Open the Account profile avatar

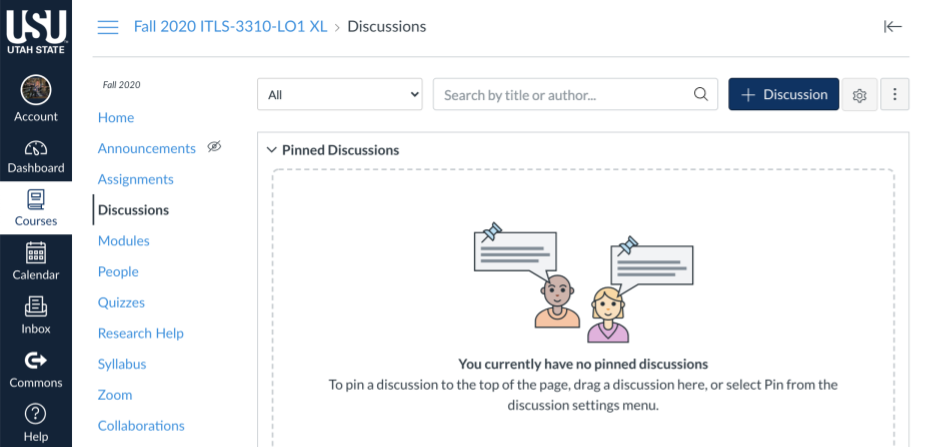coord(36,90)
